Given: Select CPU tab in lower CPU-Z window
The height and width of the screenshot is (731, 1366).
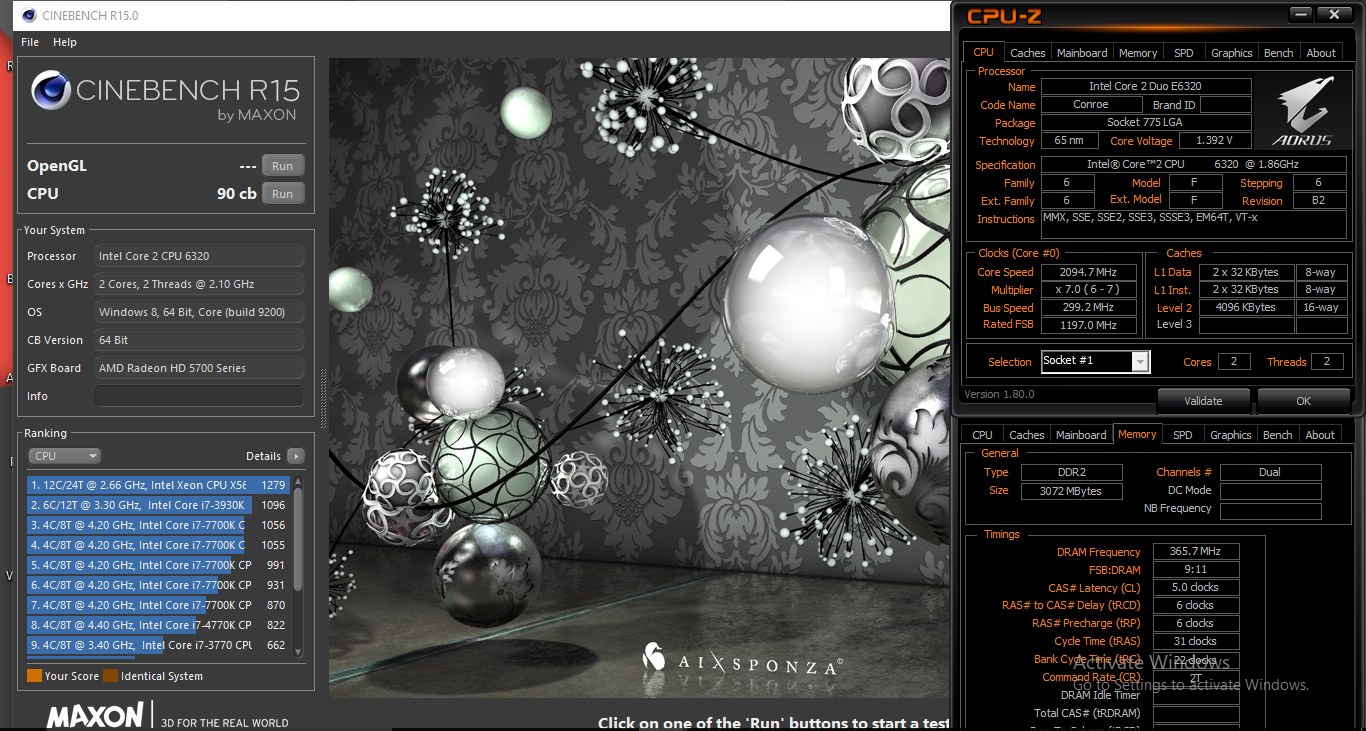Looking at the screenshot, I should [x=982, y=435].
